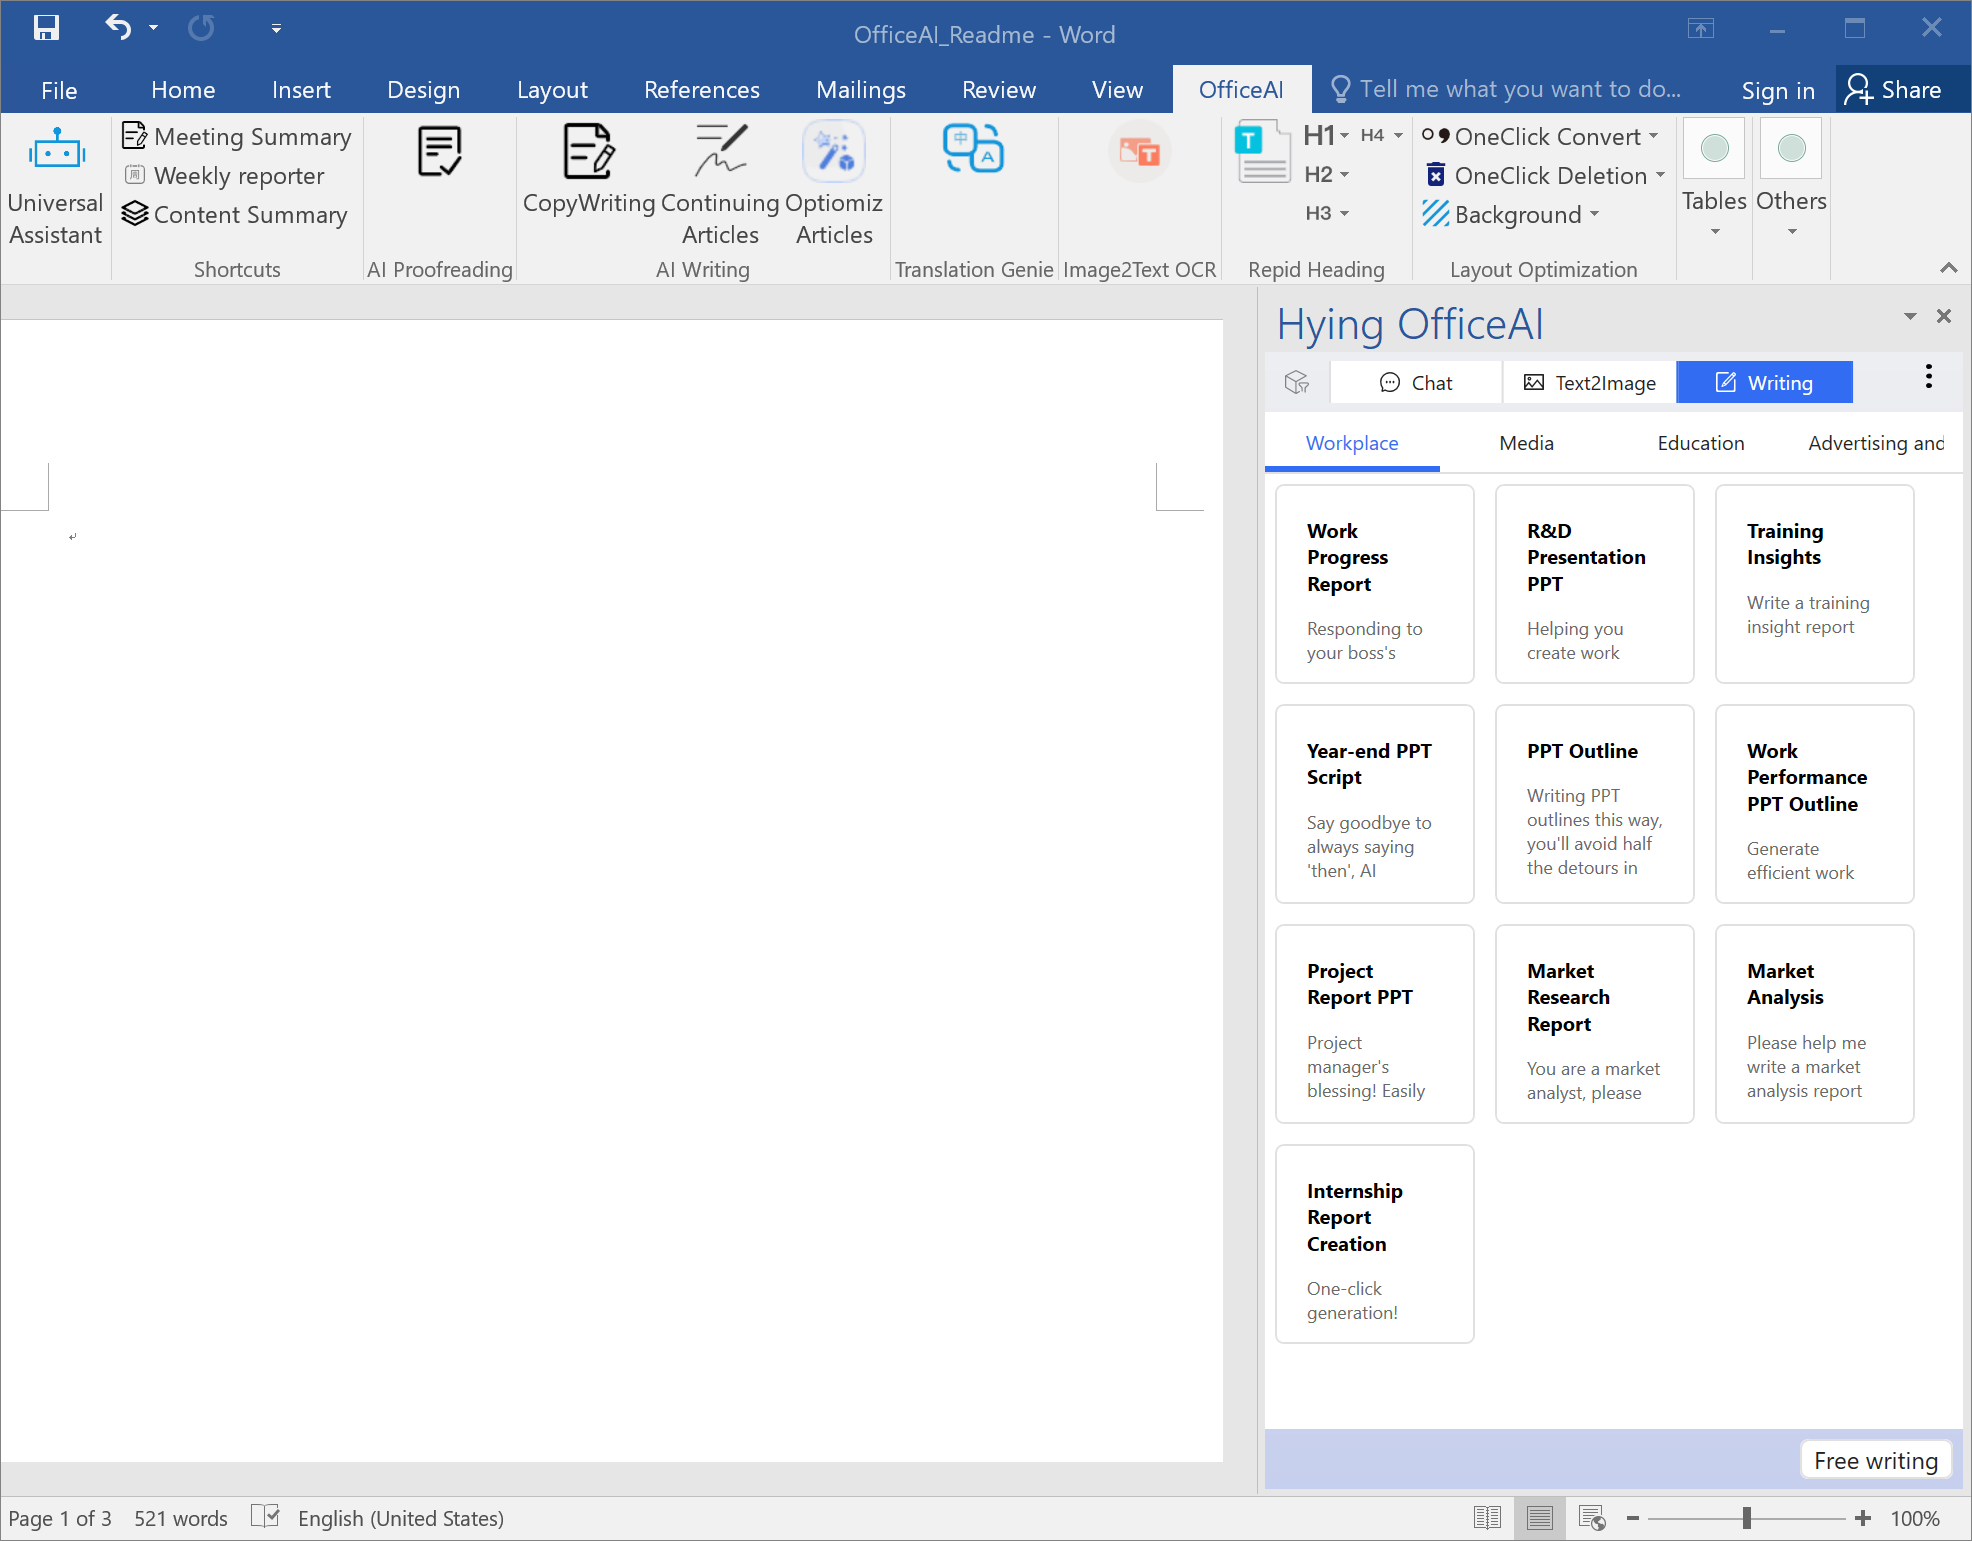Viewport: 1972px width, 1541px height.
Task: Switch to the Home ribbon tab
Action: click(183, 90)
